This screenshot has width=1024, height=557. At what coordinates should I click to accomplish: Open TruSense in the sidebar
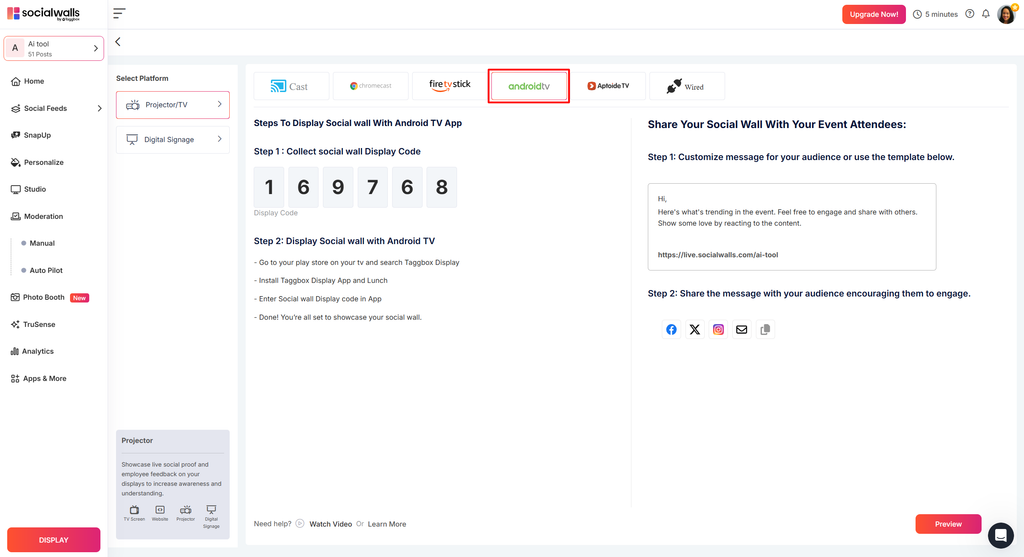[33, 325]
